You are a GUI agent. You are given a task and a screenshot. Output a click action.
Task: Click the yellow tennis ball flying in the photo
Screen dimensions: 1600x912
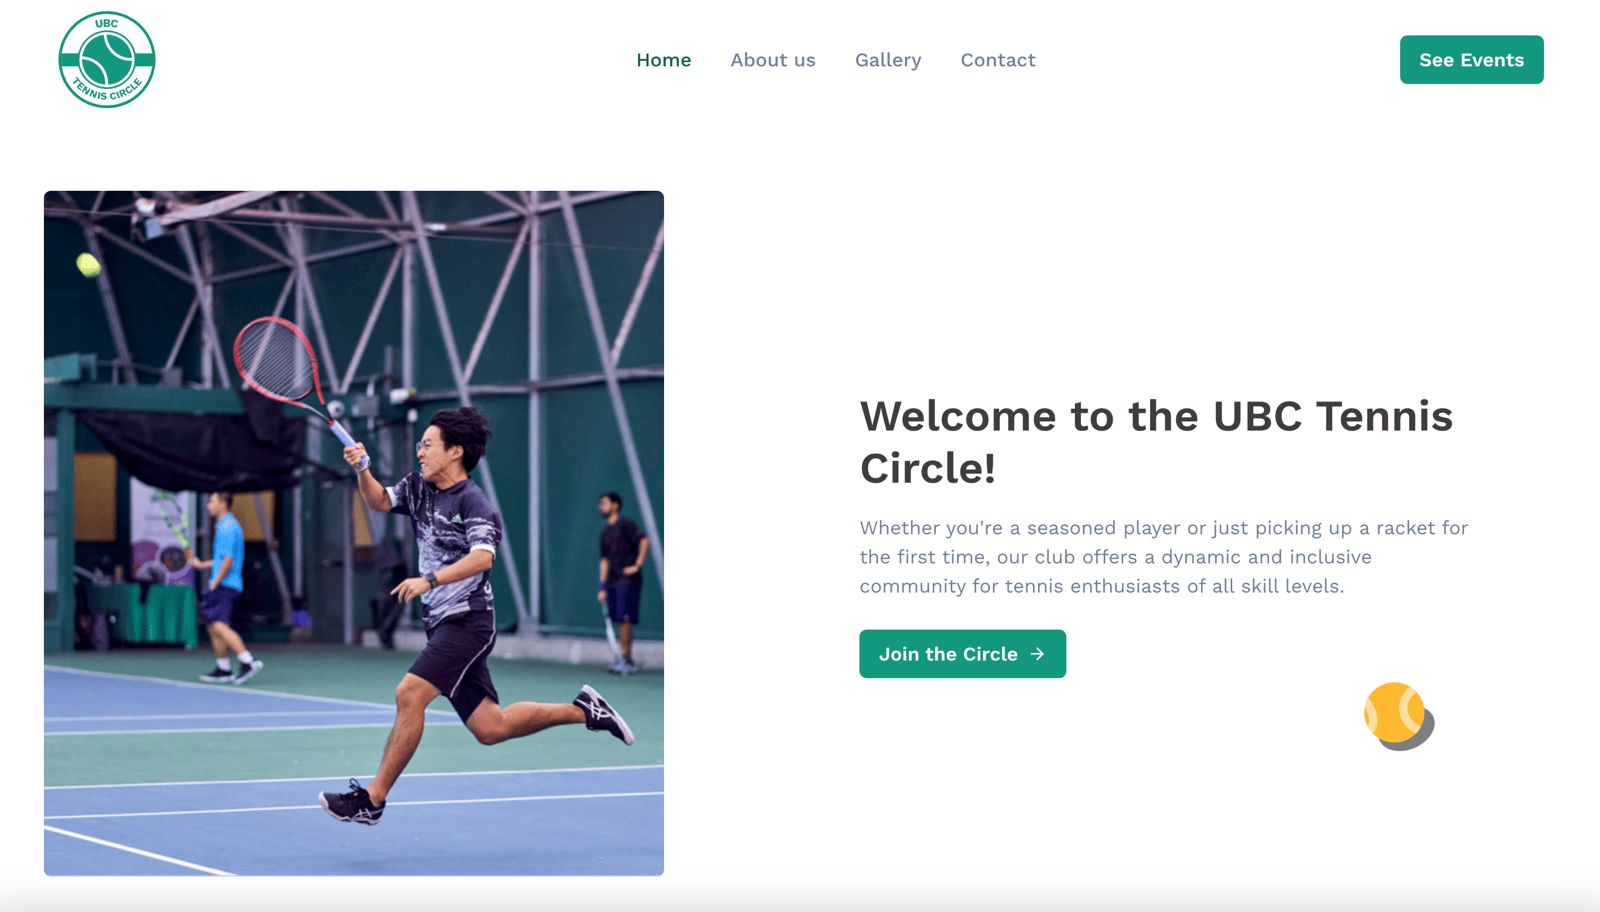click(x=88, y=265)
